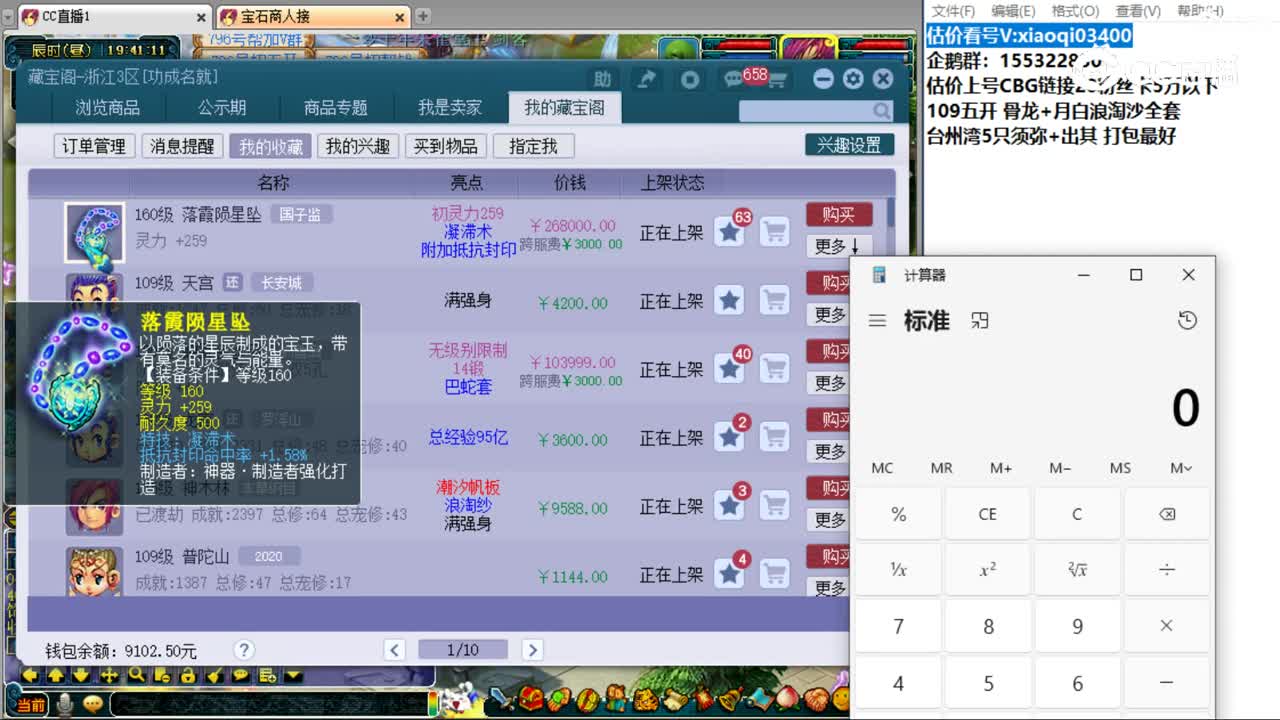Toggle the favorite star on 普陀山 listing
Image resolution: width=1280 pixels, height=720 pixels.
(729, 574)
